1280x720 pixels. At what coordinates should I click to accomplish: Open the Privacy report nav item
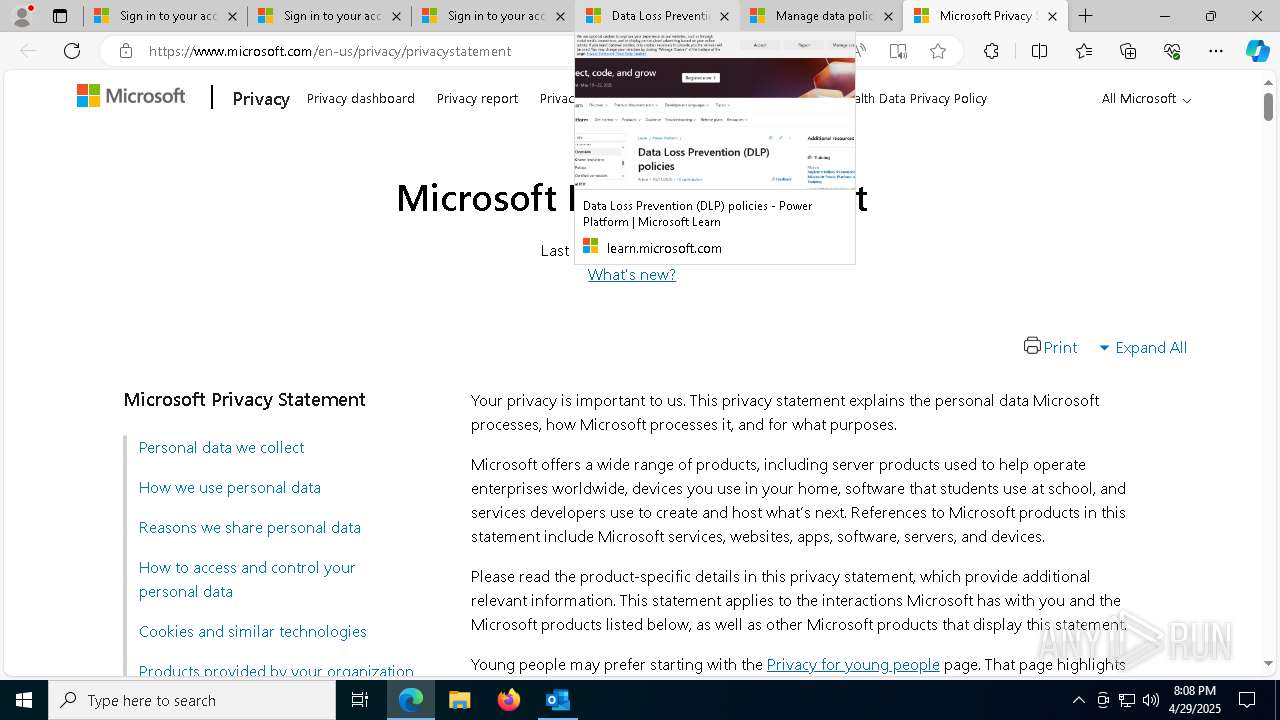click(477, 98)
